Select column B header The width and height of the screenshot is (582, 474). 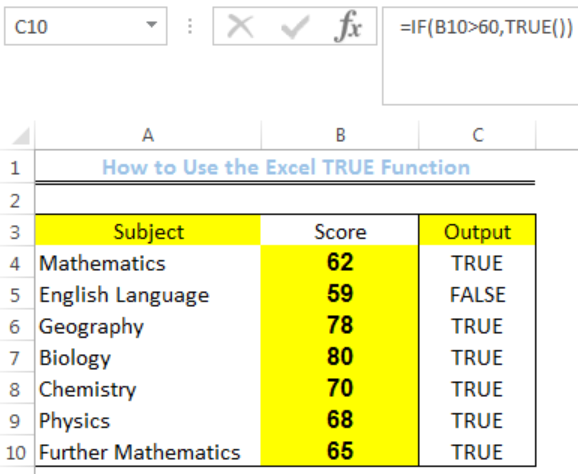click(340, 135)
